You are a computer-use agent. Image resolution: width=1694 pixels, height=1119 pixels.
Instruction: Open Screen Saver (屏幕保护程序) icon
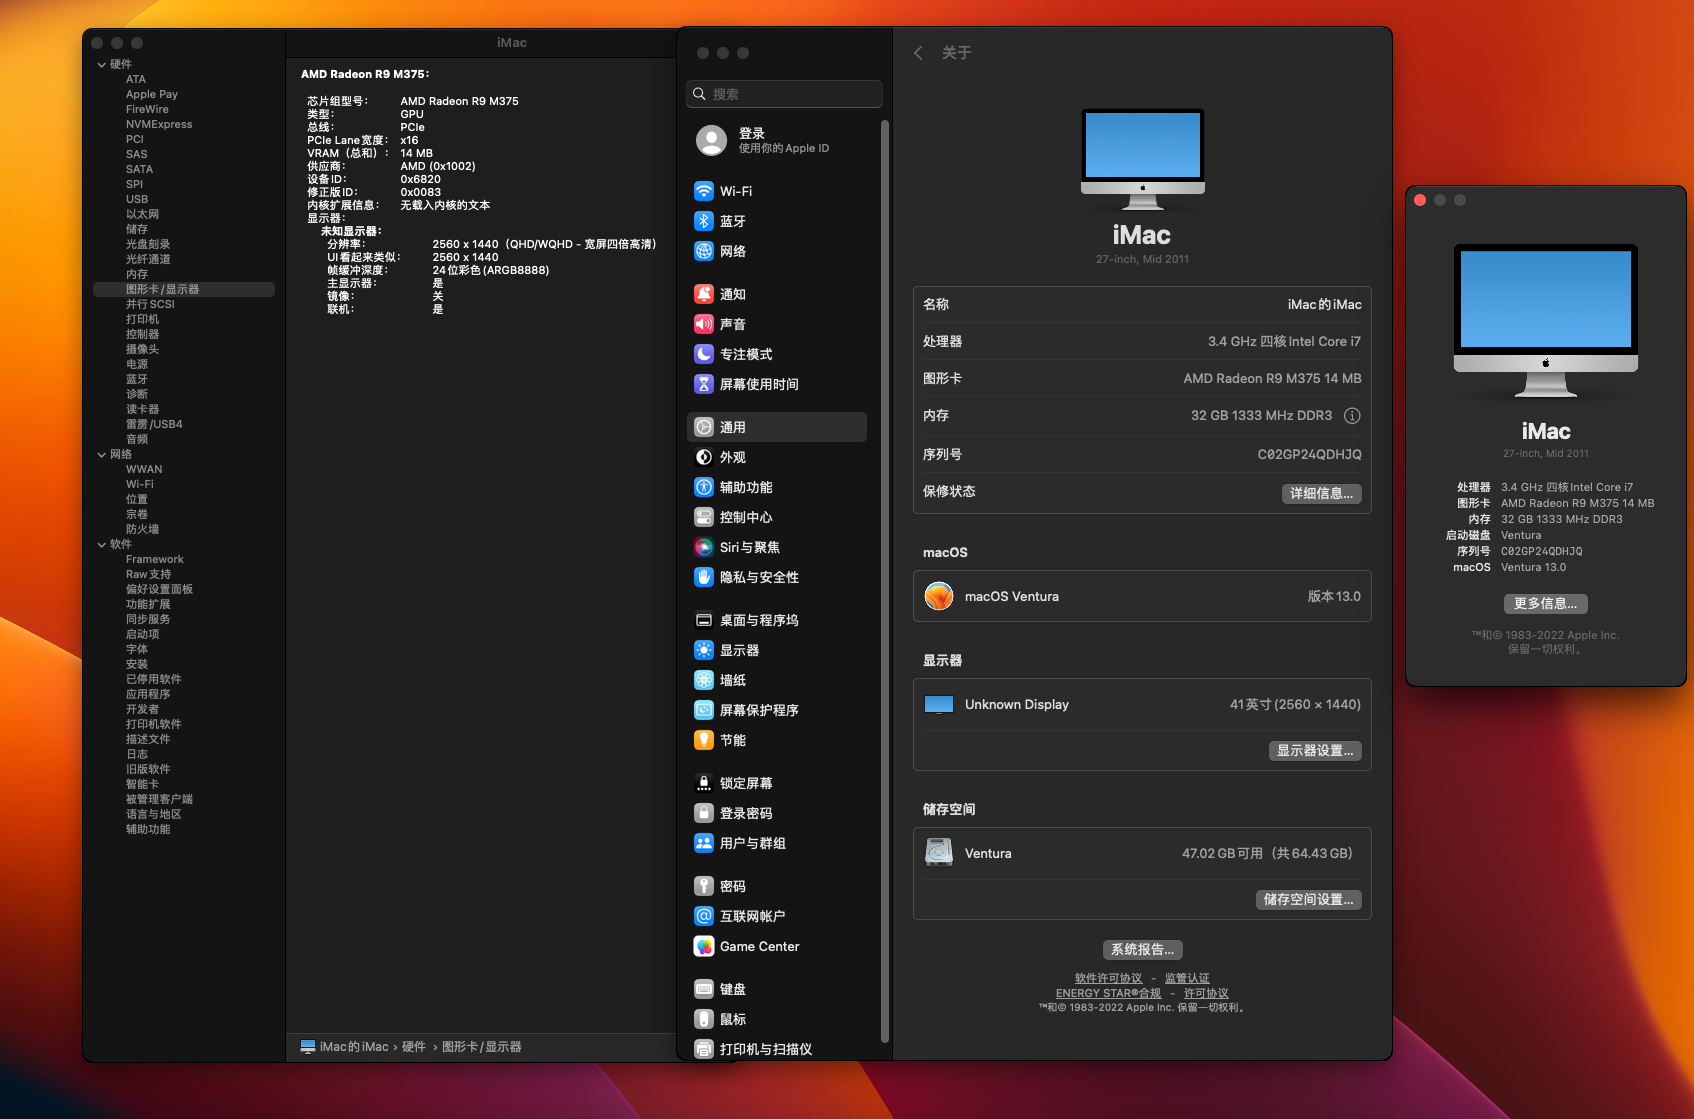[704, 710]
